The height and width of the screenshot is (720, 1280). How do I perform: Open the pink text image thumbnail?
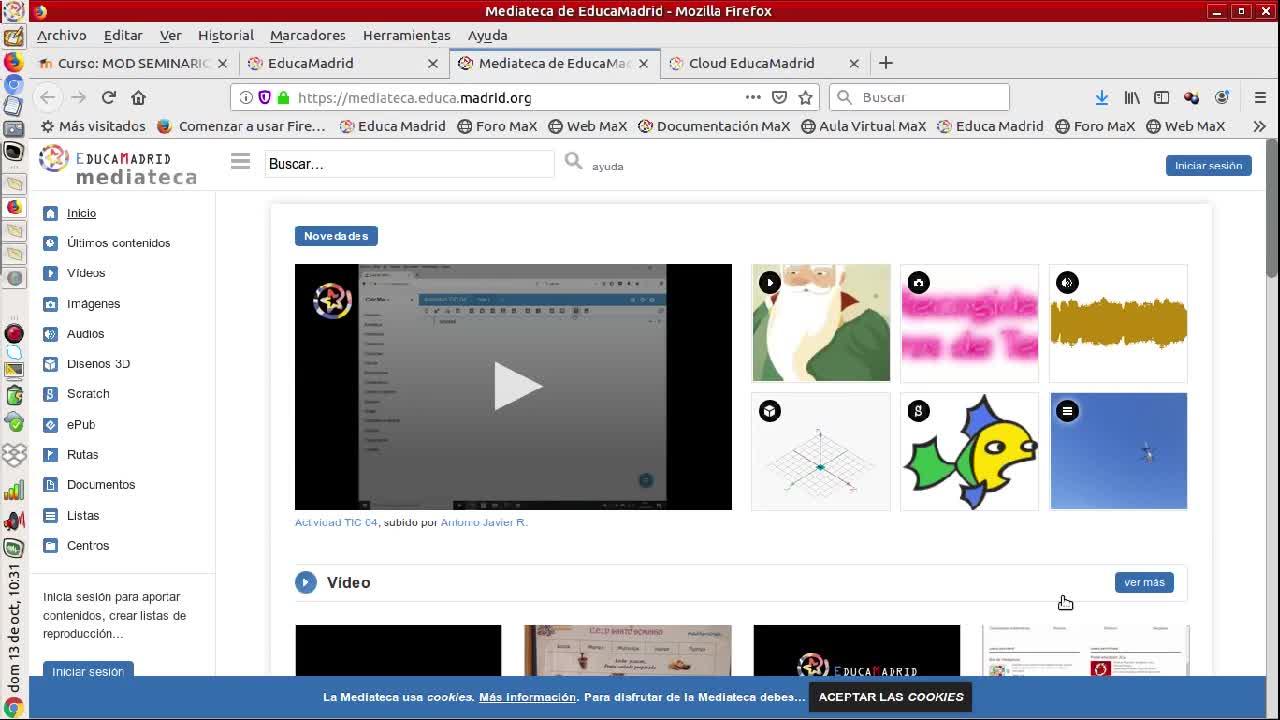click(969, 323)
